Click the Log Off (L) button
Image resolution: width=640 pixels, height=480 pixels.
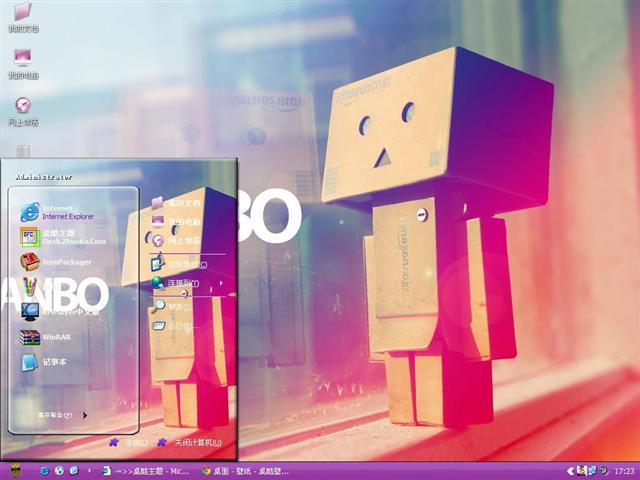(129, 442)
